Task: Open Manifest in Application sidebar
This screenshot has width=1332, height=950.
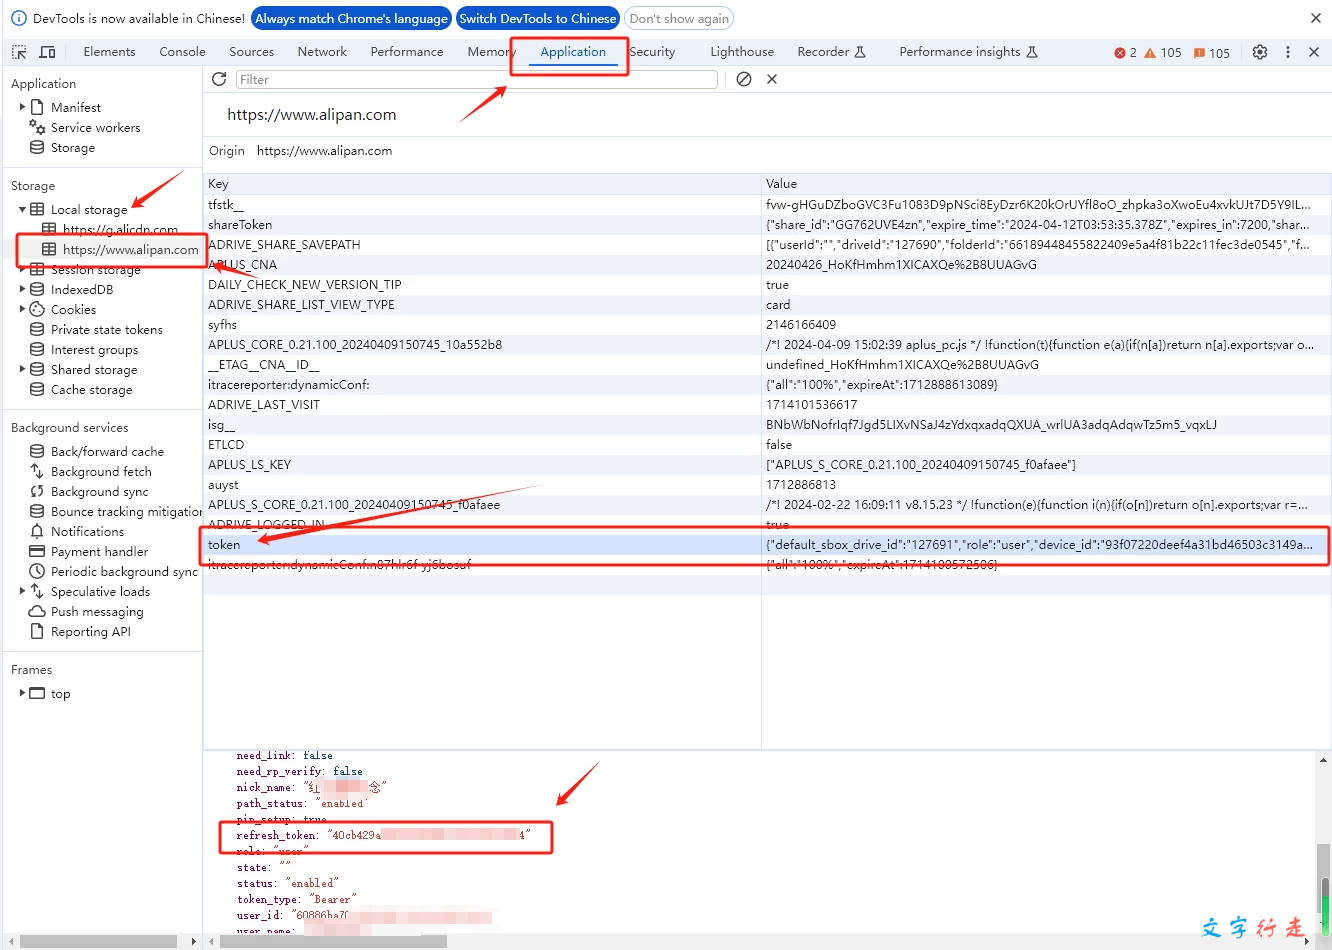Action: (x=75, y=107)
